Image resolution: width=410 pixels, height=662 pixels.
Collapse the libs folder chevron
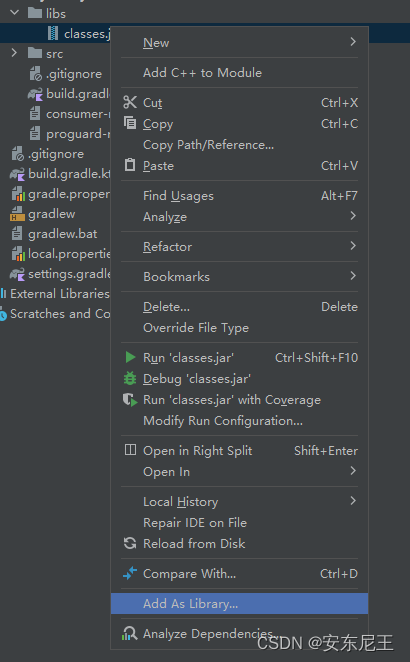[14, 13]
